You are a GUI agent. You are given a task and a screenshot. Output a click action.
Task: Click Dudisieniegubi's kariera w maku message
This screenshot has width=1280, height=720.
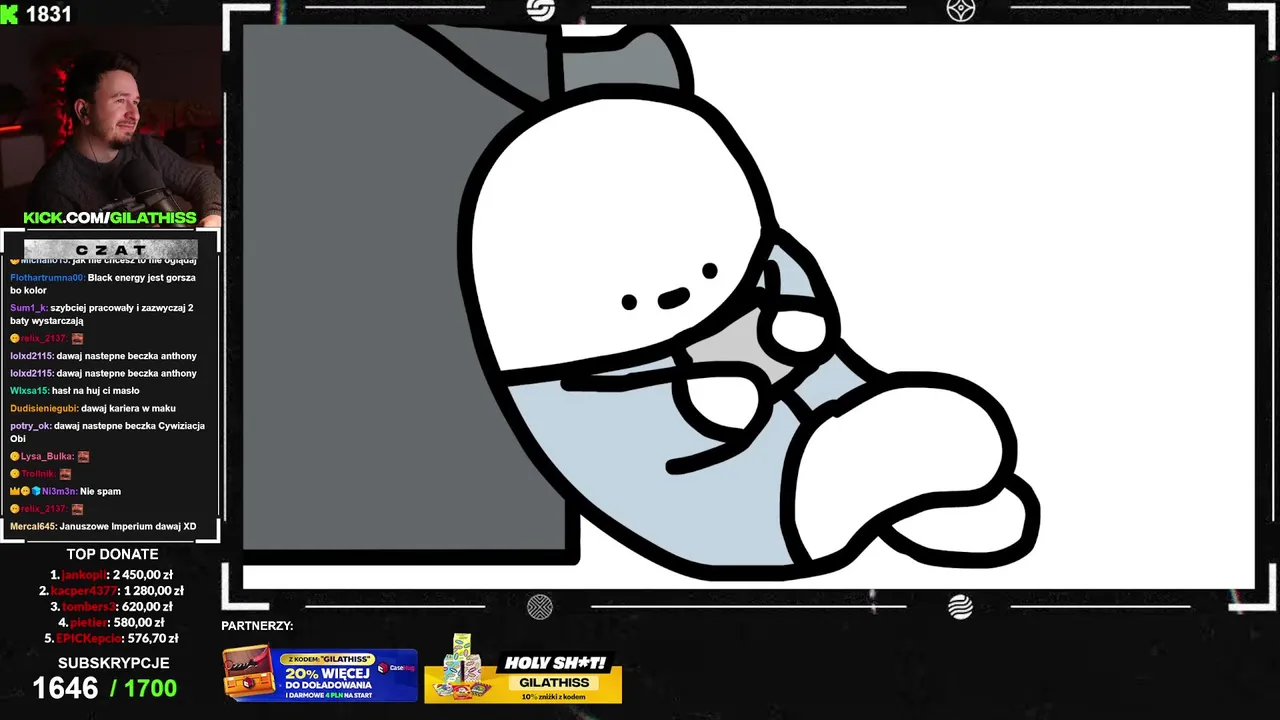coord(93,408)
